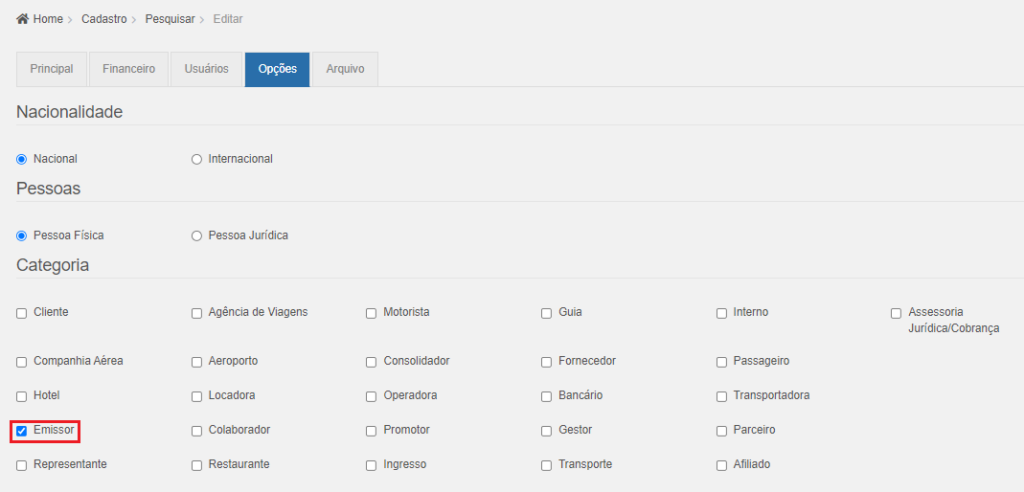
Task: Check the Transportadora checkbox
Action: (x=722, y=396)
